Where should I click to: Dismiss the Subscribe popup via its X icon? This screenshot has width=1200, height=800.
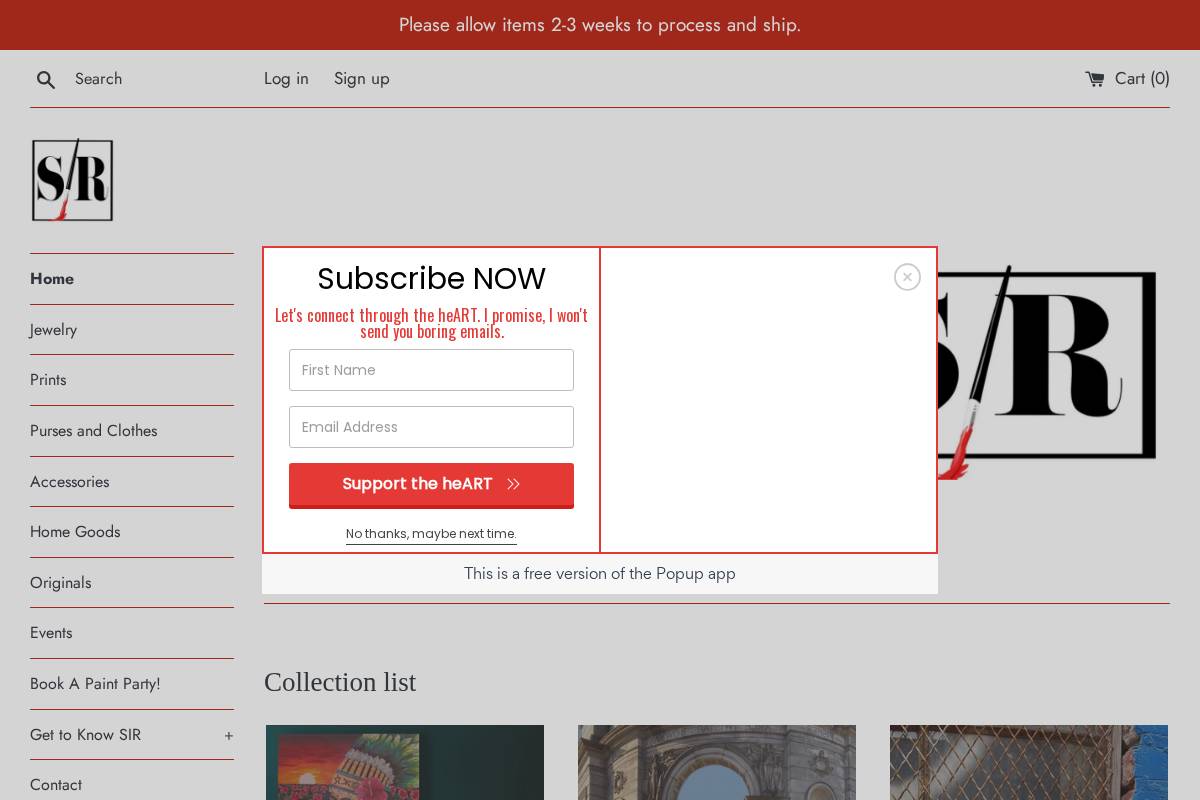(907, 277)
